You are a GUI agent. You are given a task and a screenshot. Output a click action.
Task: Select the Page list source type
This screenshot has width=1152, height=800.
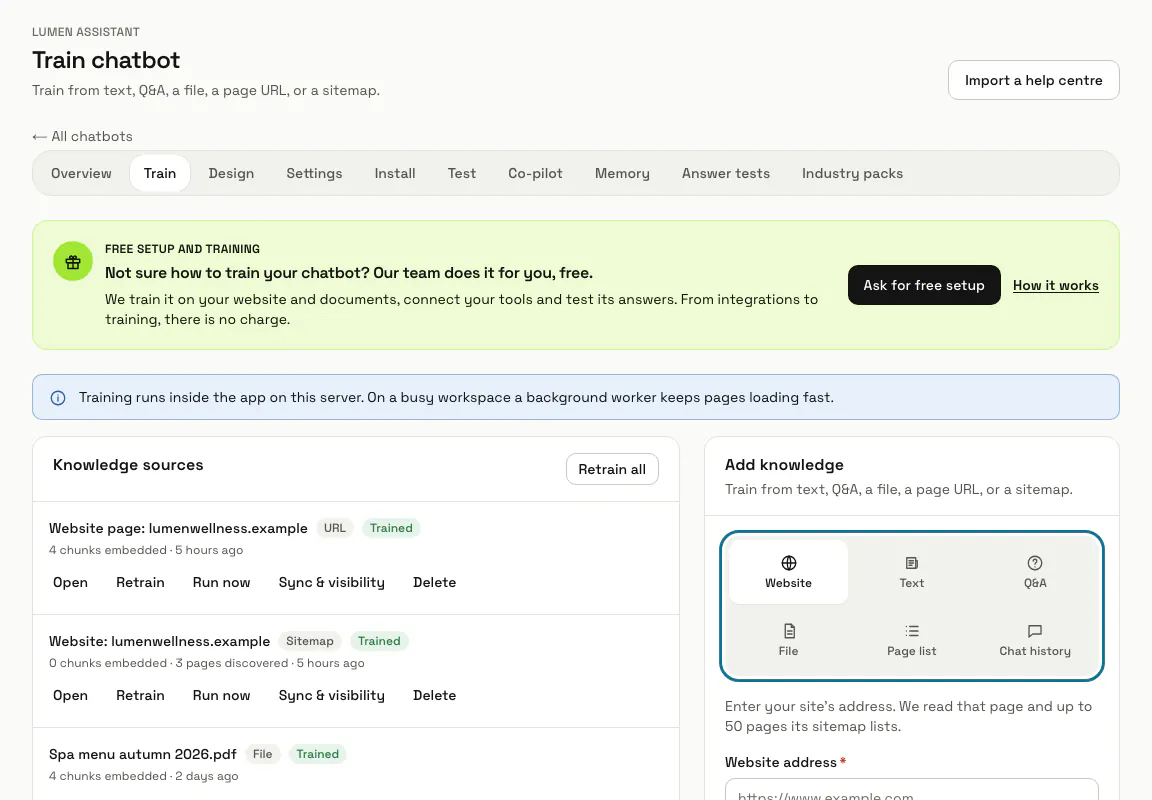pos(911,640)
